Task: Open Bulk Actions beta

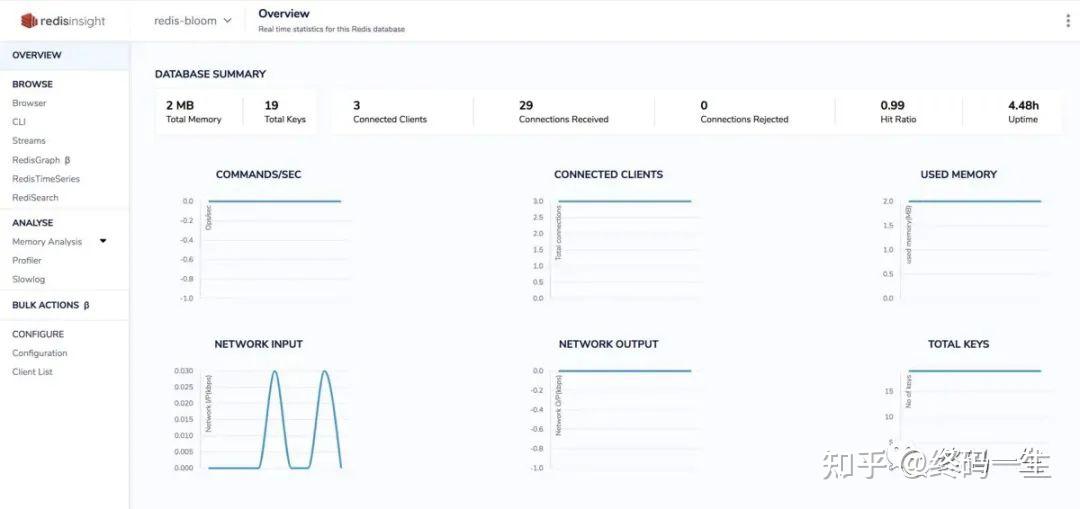Action: (51, 305)
